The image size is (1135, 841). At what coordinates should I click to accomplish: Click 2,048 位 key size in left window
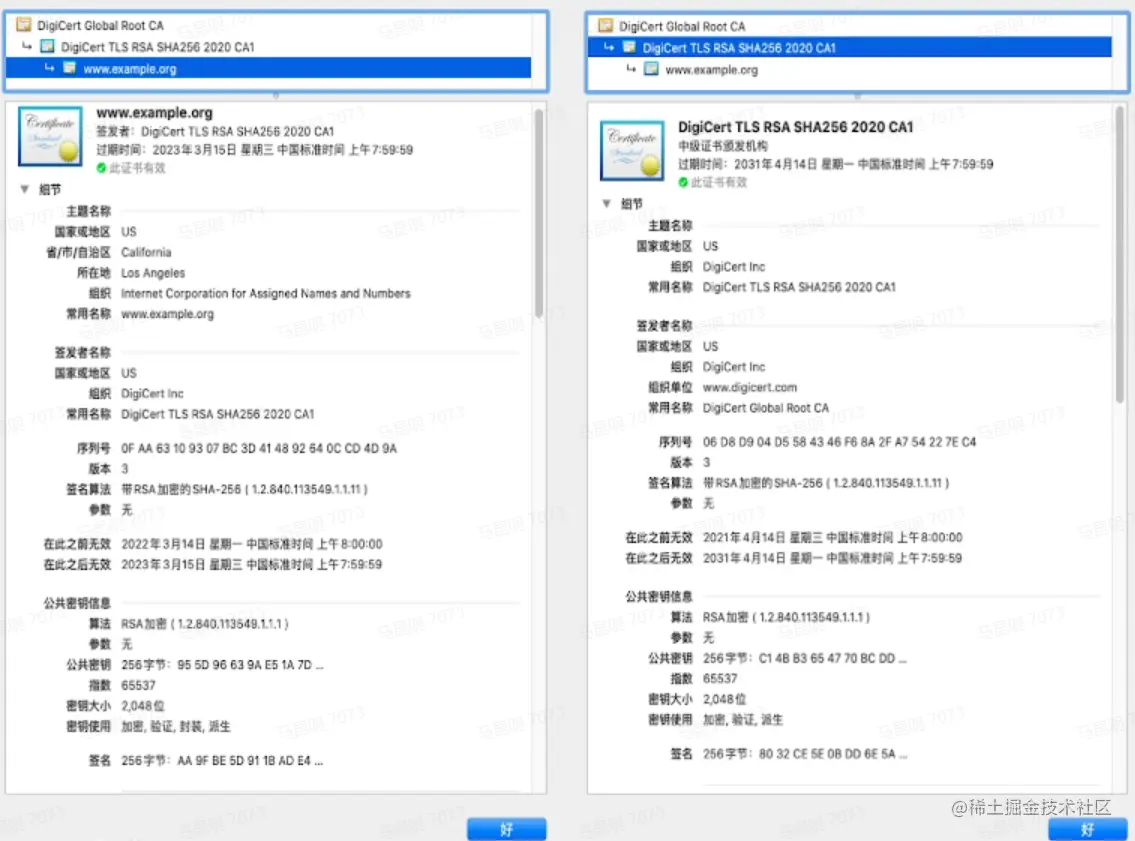pyautogui.click(x=143, y=706)
